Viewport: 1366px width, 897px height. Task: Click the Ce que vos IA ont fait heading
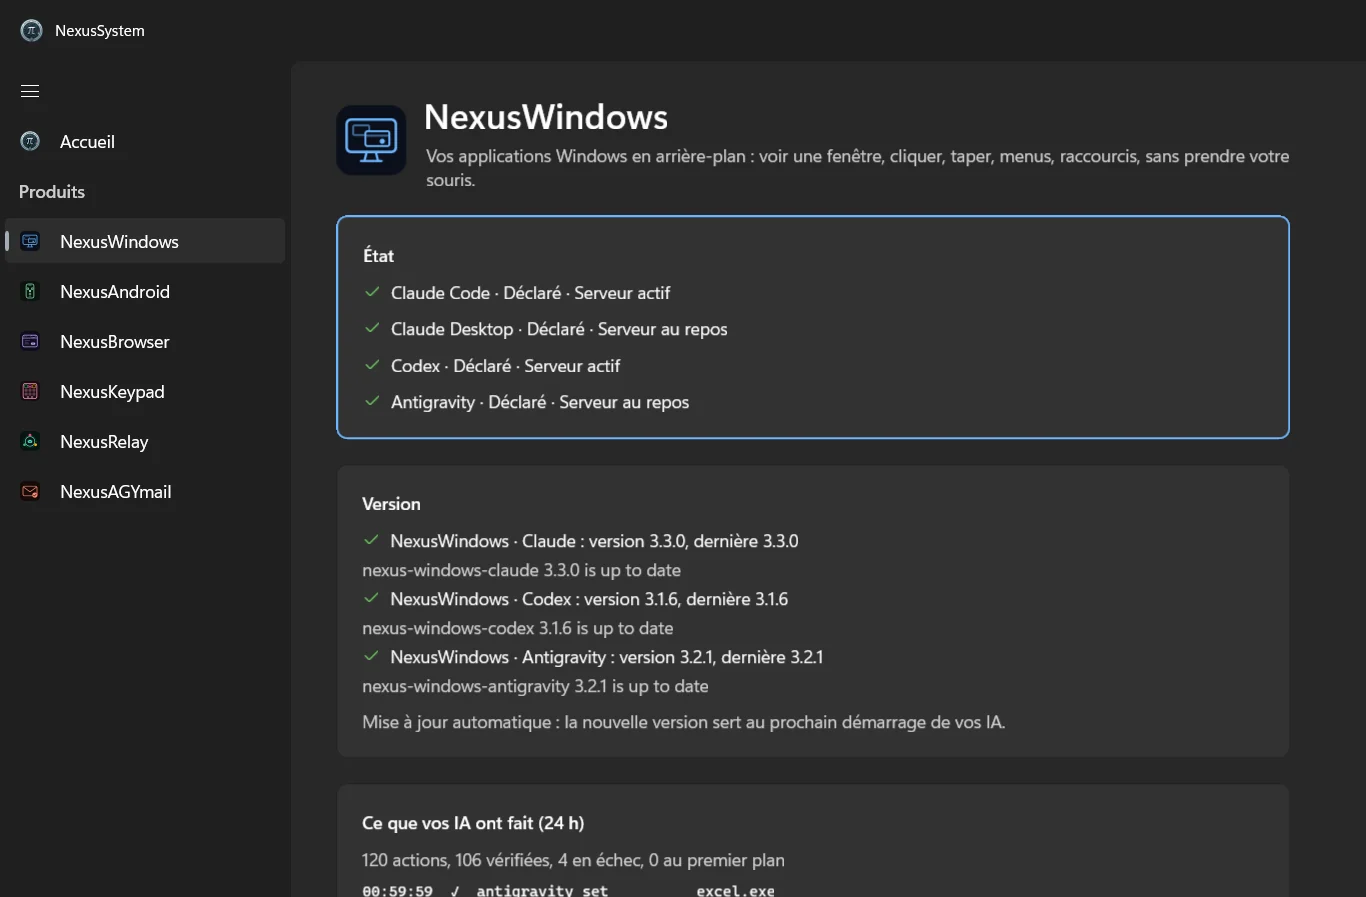473,823
